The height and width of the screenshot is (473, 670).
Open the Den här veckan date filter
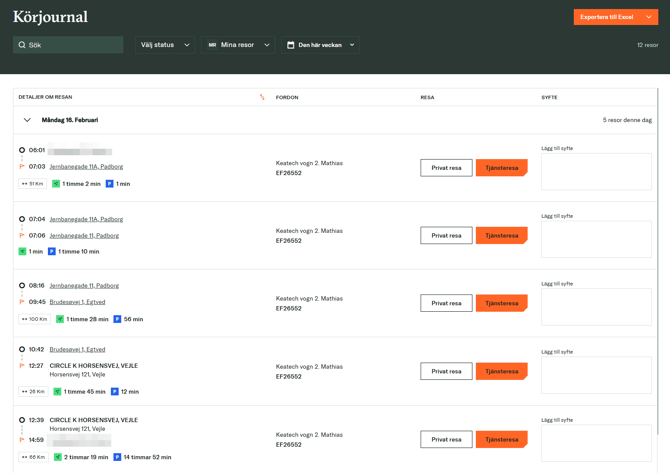click(321, 45)
